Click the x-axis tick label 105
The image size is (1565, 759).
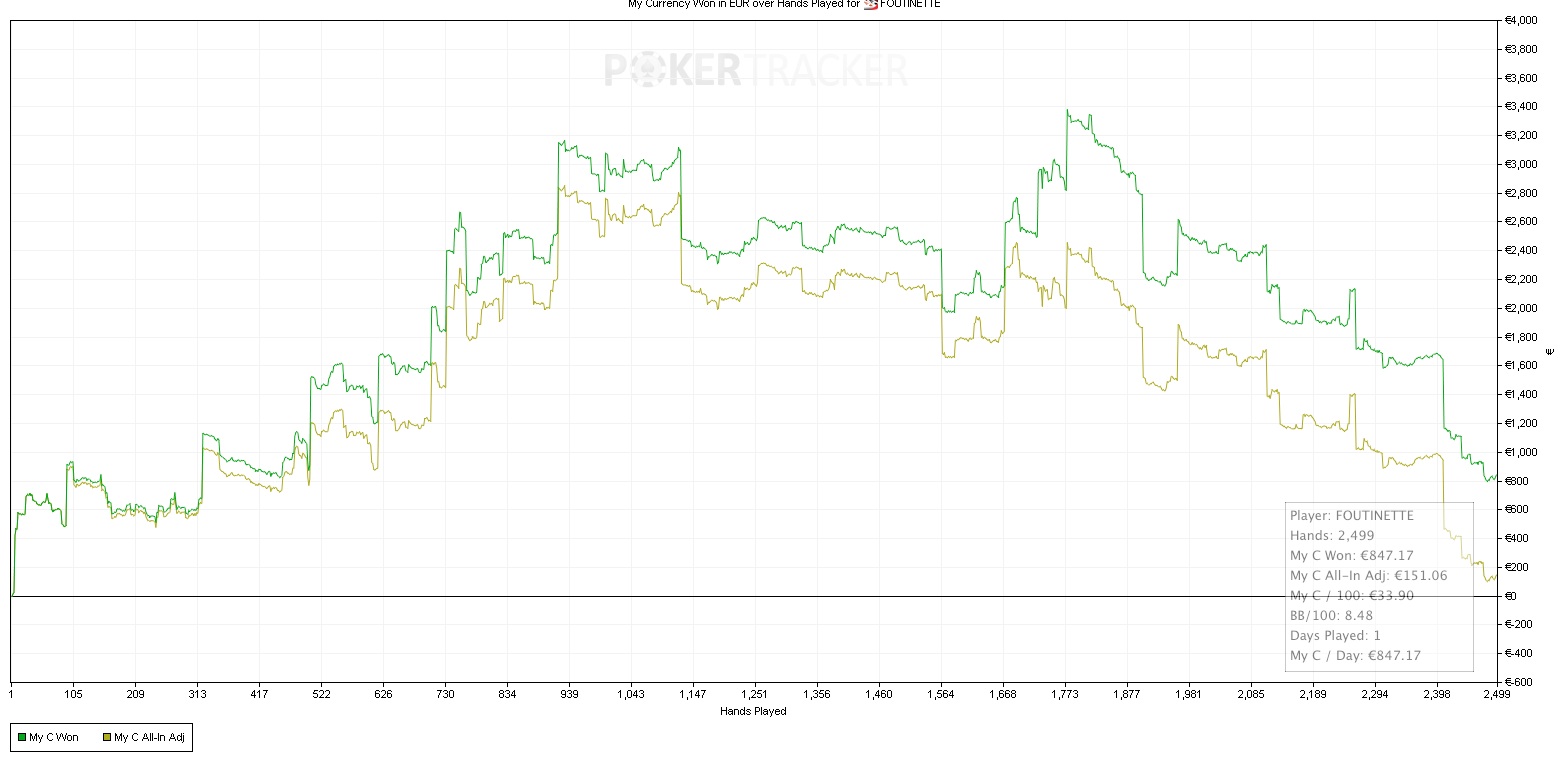pyautogui.click(x=73, y=694)
